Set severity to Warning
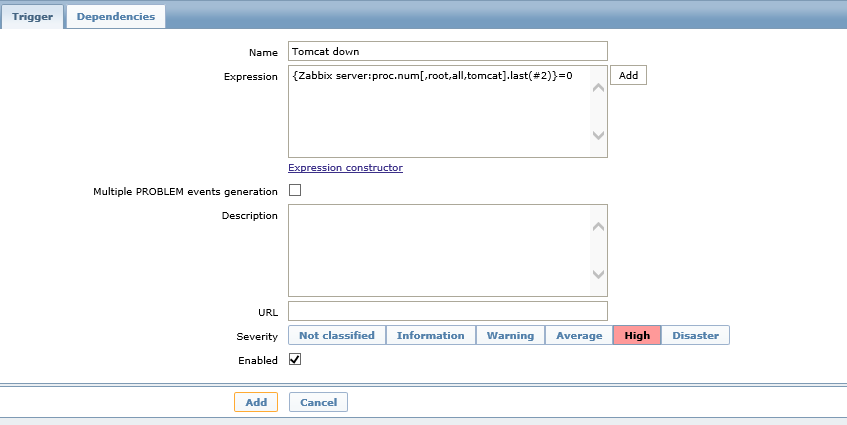The image size is (847, 425). coord(510,335)
